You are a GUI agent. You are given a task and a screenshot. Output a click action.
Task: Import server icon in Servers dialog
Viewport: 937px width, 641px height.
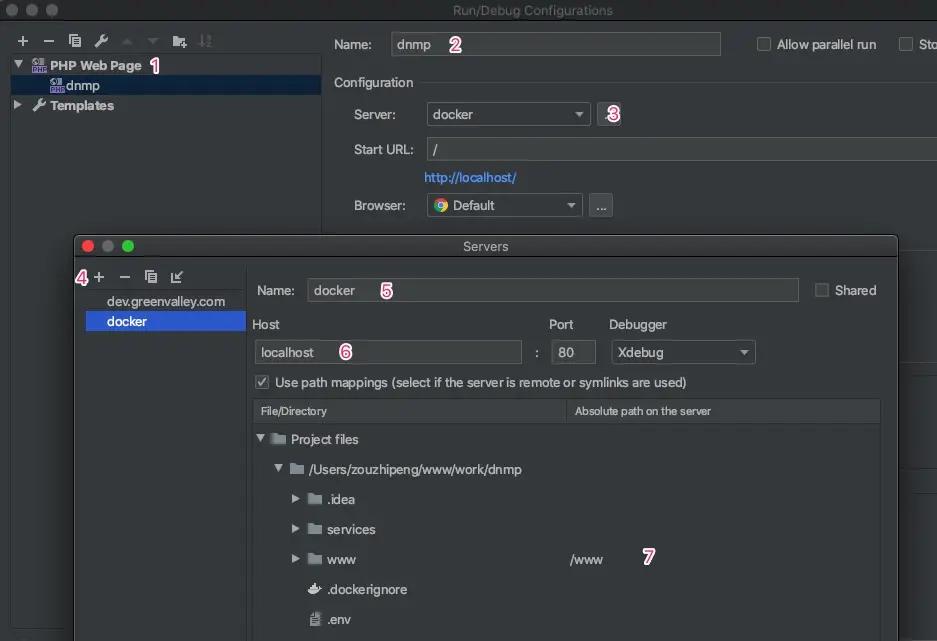point(176,277)
